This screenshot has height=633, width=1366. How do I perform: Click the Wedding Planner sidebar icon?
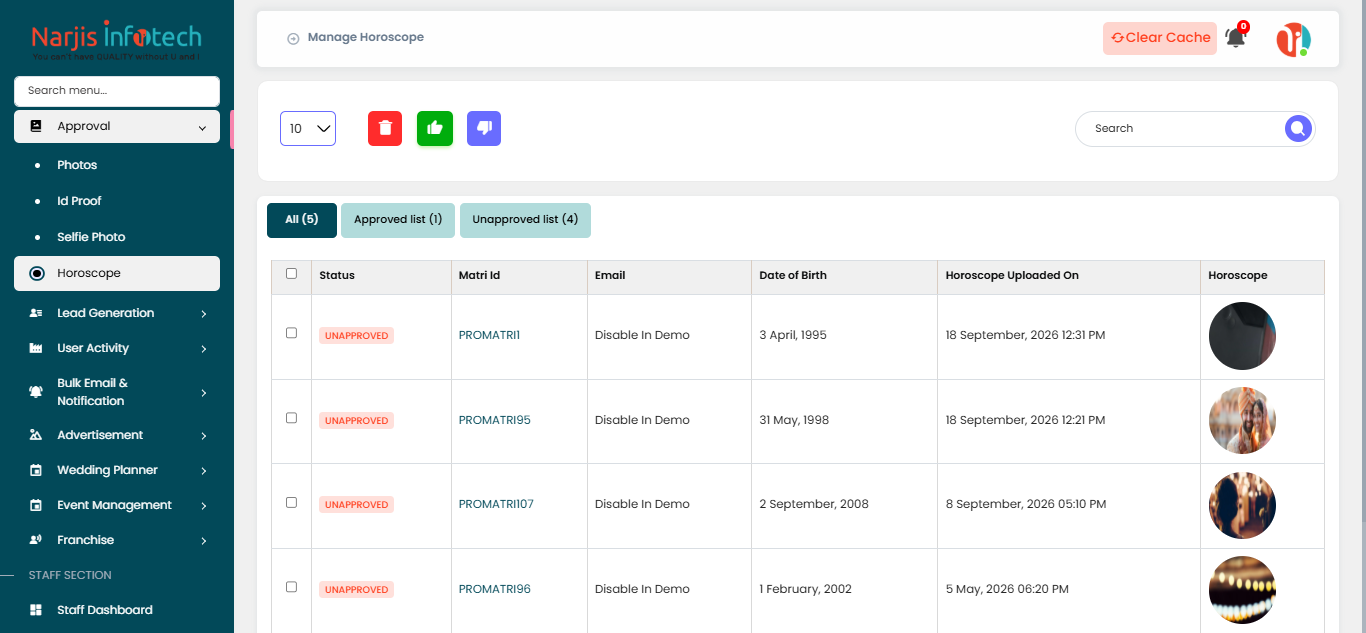(36, 470)
